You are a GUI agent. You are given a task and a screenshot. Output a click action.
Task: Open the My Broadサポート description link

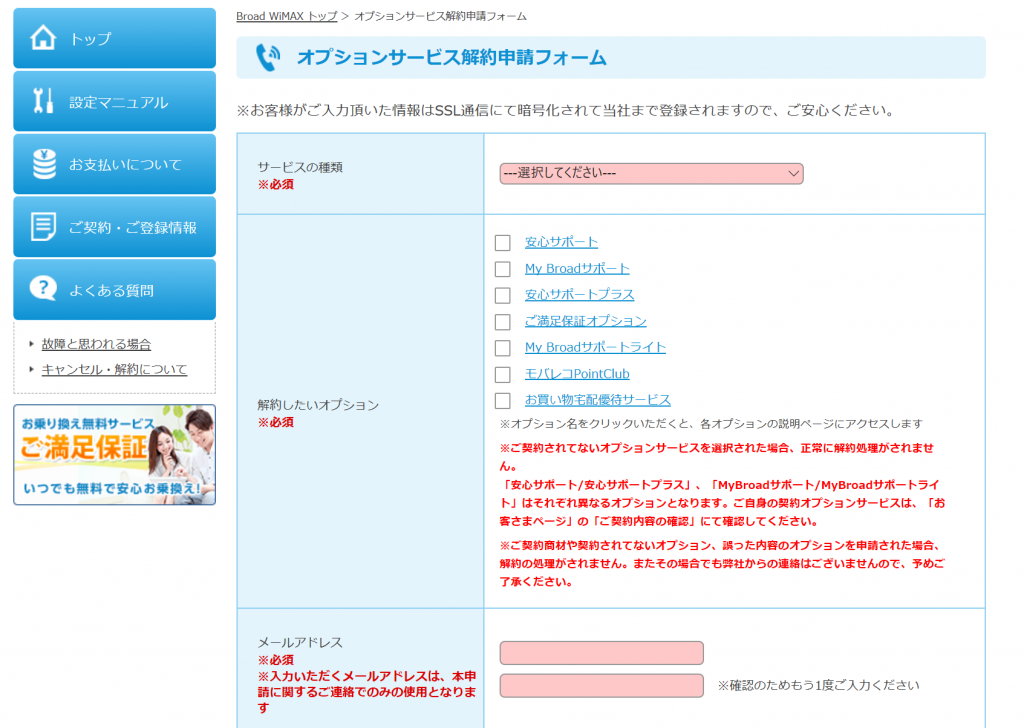tap(577, 268)
